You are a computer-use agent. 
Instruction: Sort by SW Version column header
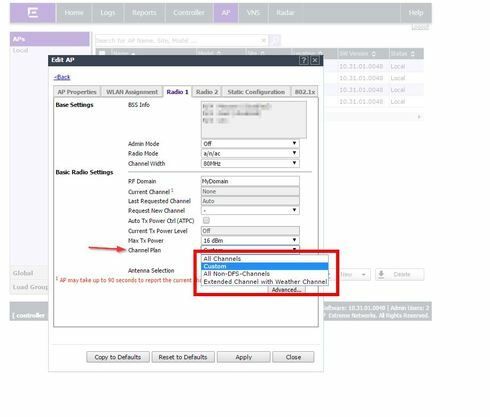363,53
